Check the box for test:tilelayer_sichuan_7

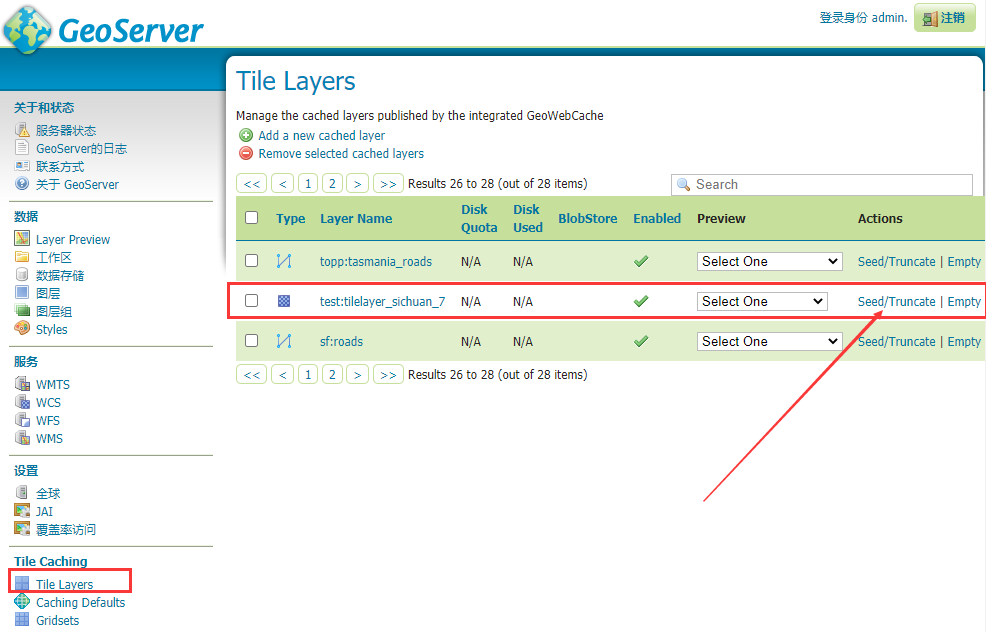pyautogui.click(x=252, y=301)
